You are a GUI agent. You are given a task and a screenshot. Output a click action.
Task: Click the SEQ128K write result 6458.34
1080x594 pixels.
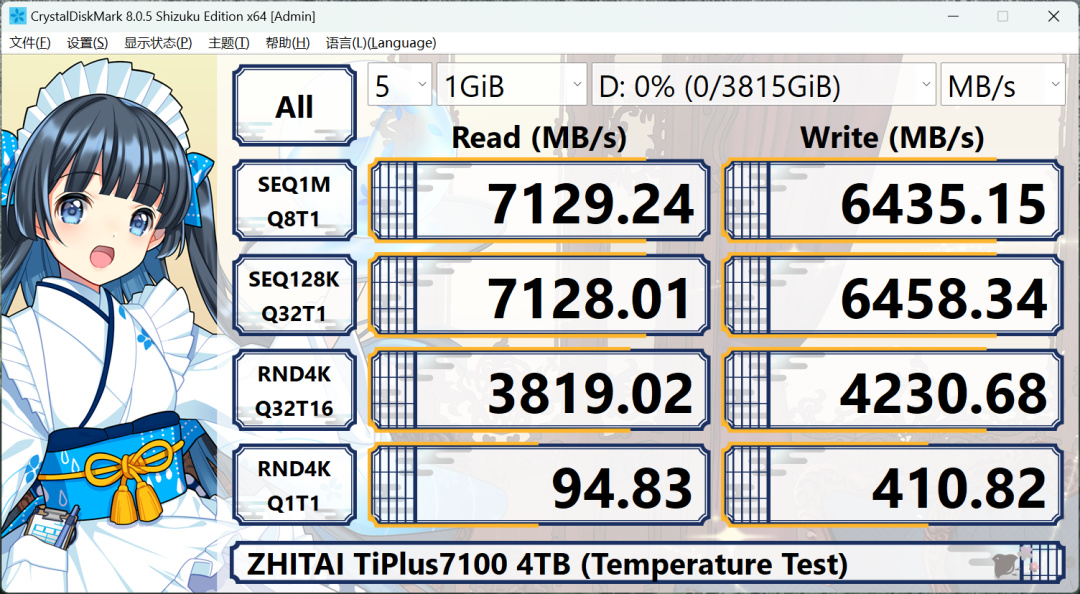[893, 296]
